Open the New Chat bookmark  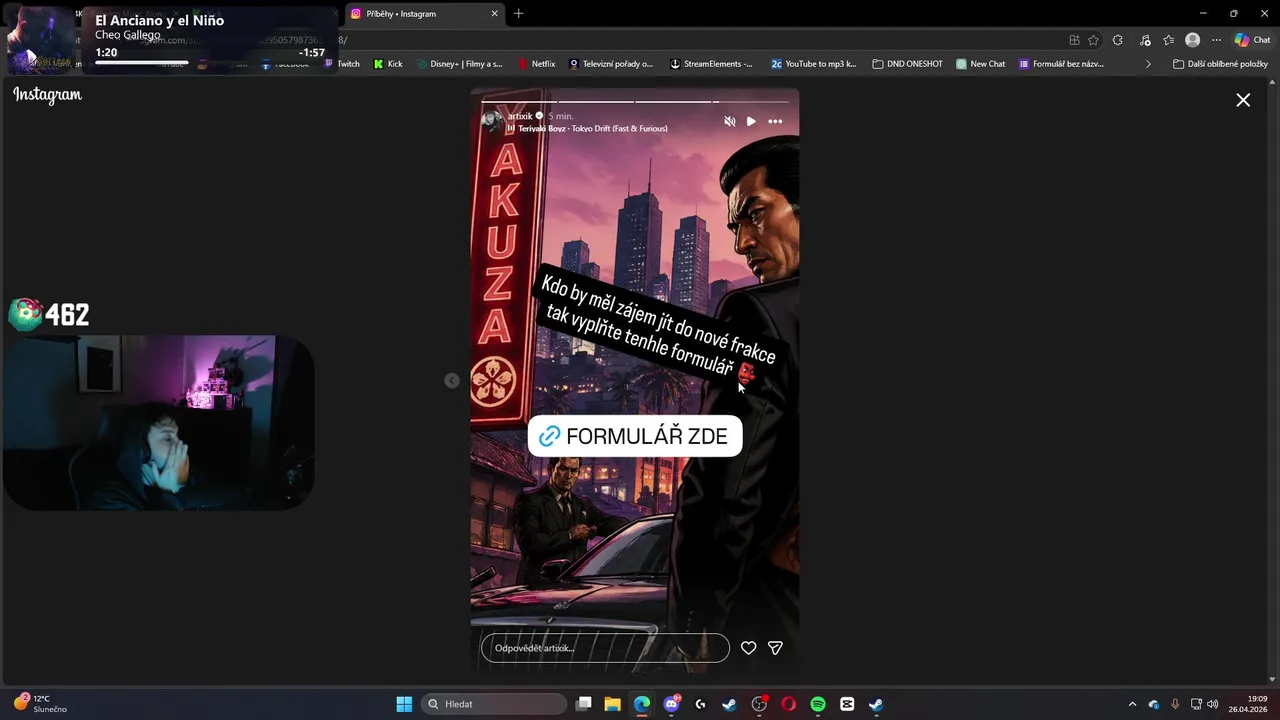981,64
